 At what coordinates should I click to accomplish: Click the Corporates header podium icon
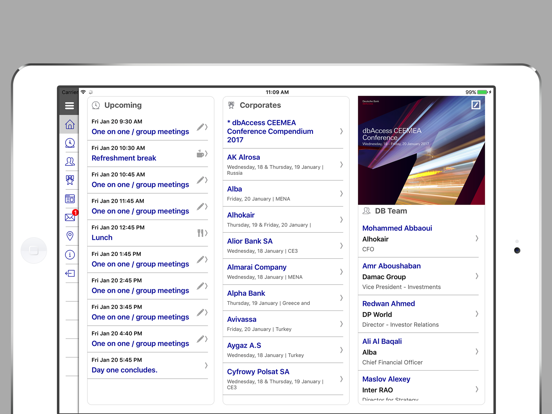pyautogui.click(x=231, y=105)
